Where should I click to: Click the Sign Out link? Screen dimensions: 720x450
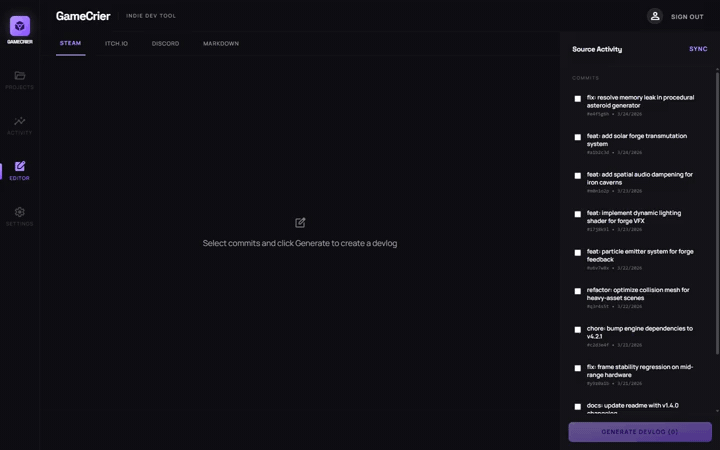click(687, 17)
